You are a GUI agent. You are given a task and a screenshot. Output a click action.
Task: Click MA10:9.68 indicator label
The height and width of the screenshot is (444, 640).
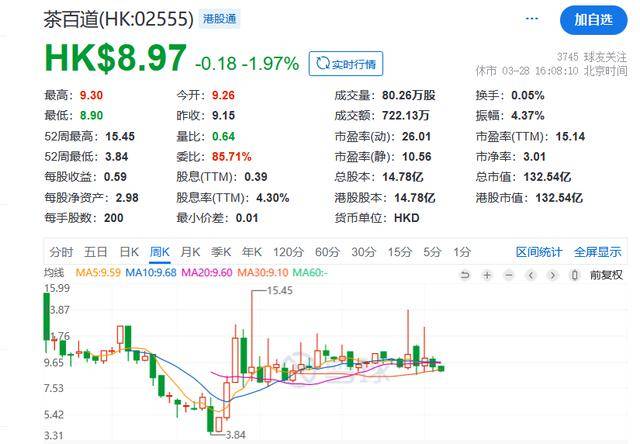pyautogui.click(x=151, y=272)
